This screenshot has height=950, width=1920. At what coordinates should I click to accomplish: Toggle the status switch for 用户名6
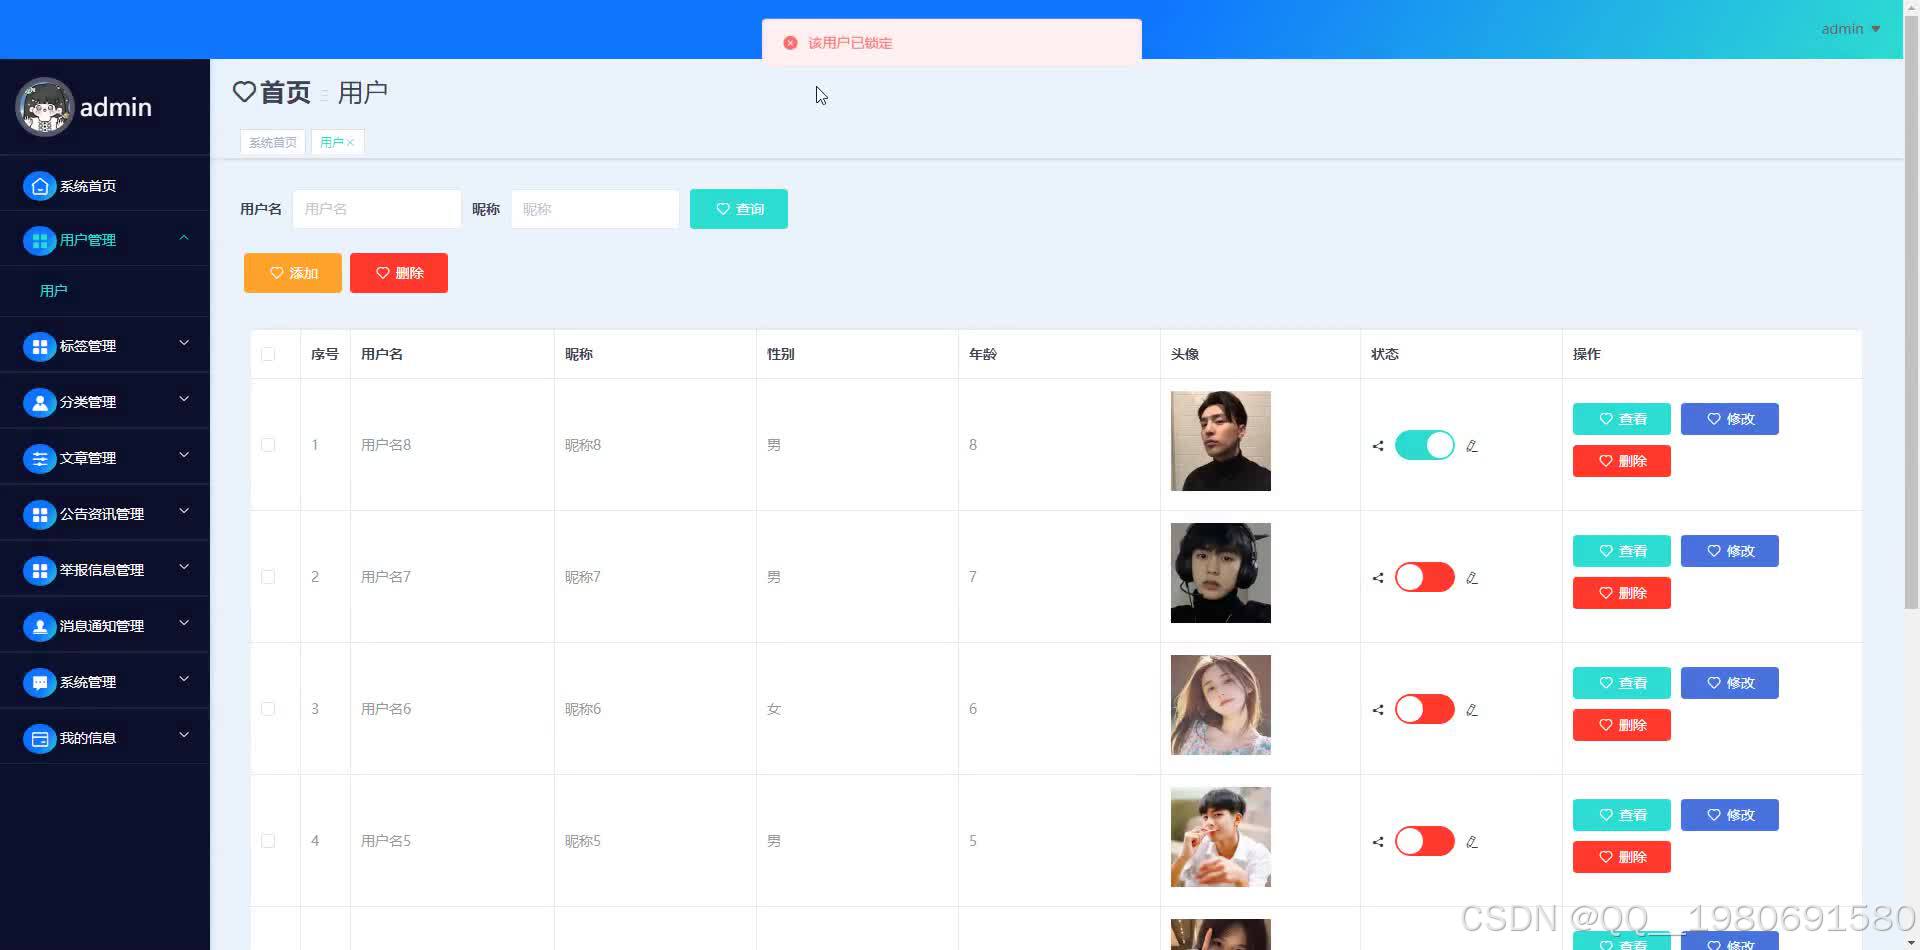(x=1424, y=709)
